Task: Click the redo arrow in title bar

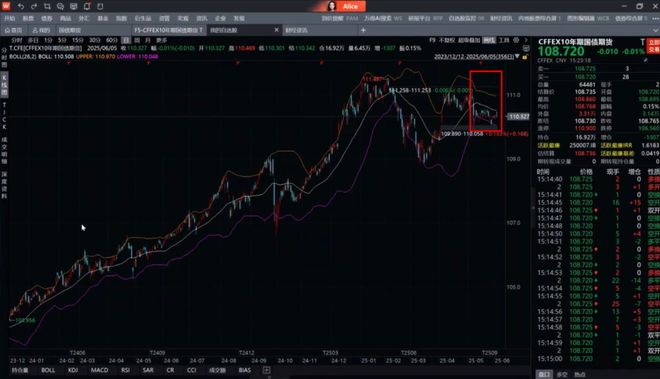Action: (34, 6)
